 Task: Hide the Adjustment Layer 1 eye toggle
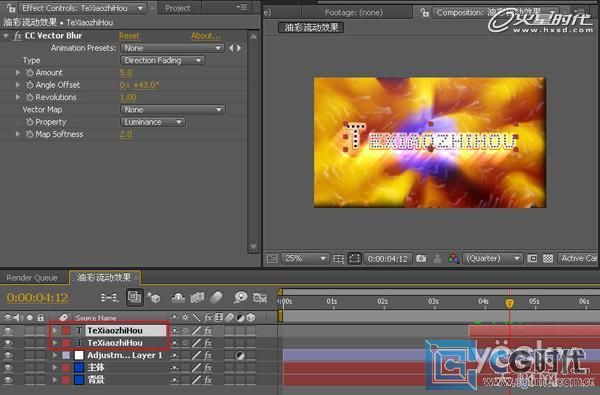pos(8,355)
